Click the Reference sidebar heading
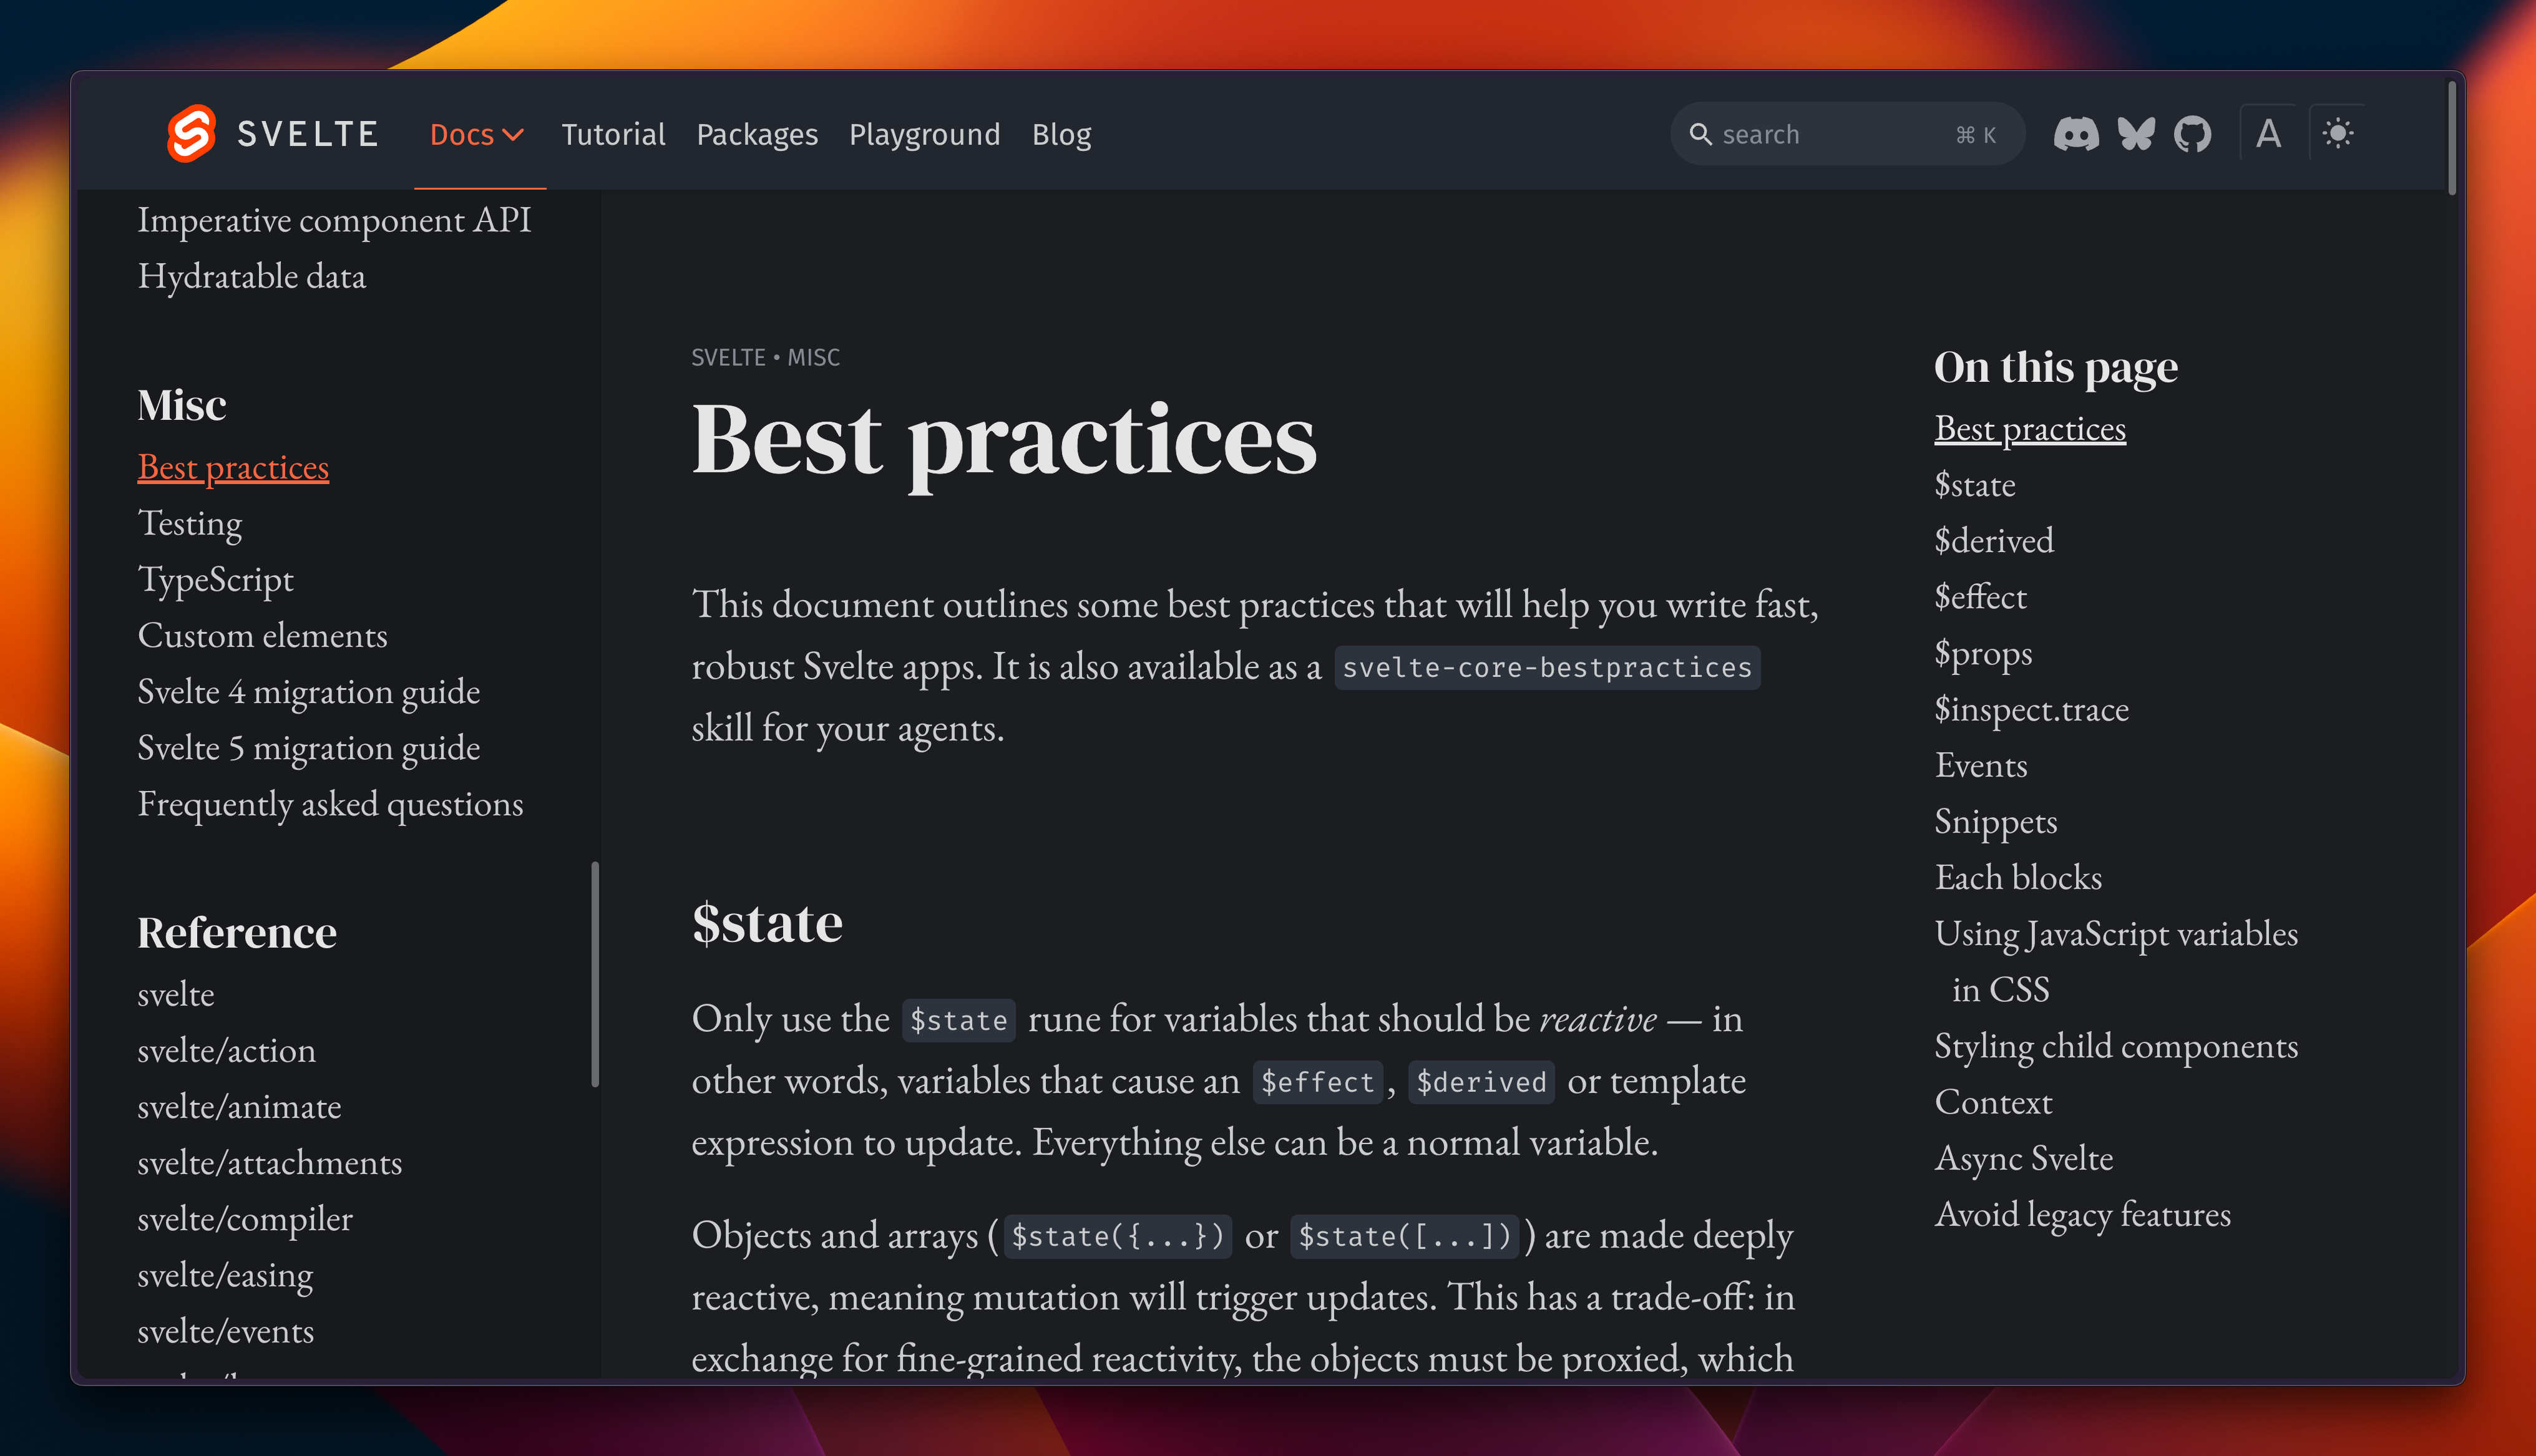Image resolution: width=2536 pixels, height=1456 pixels. pos(237,932)
